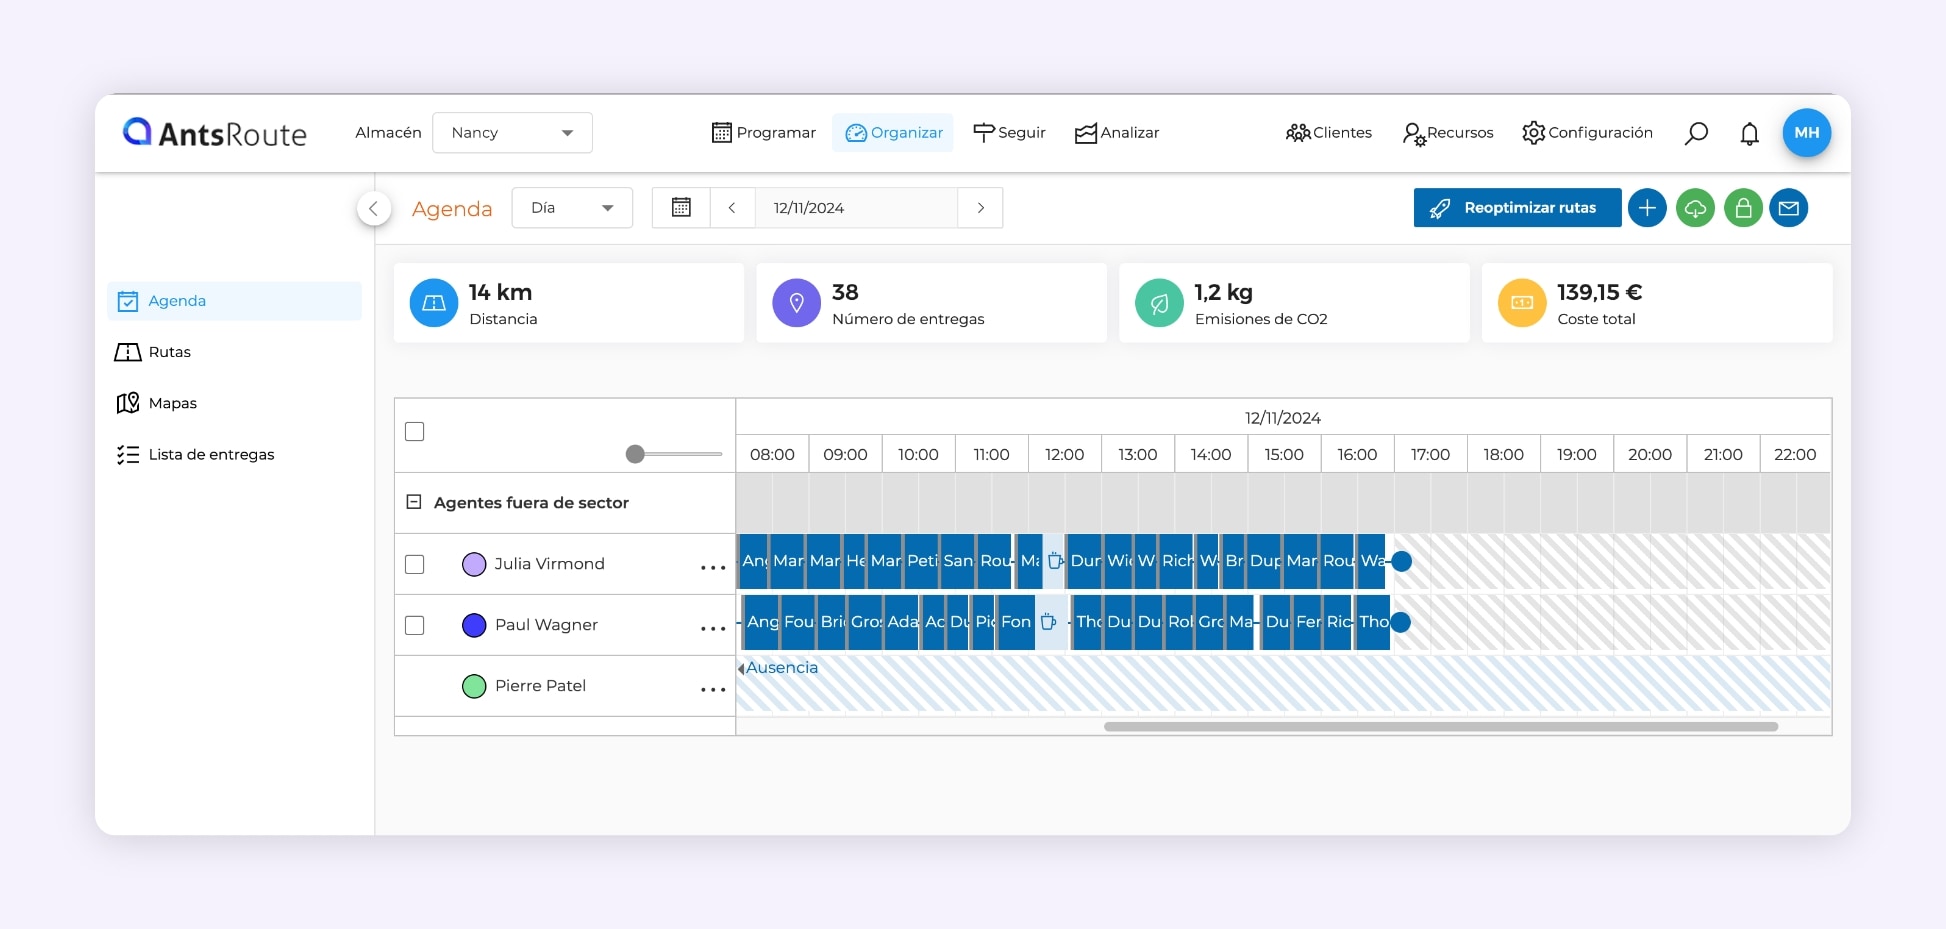Open the Almacén Nancy dropdown
Screen dimensions: 1946x929
[x=512, y=133]
